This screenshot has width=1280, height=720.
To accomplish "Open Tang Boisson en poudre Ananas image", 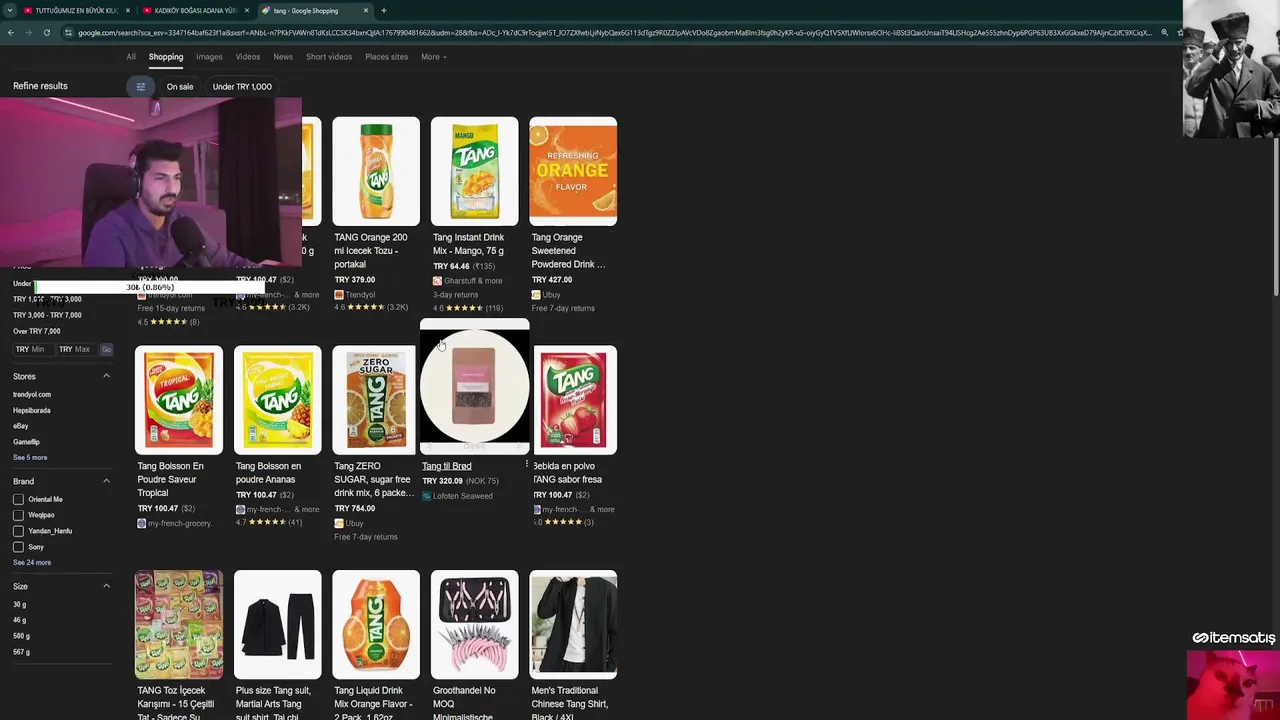I will coord(277,400).
